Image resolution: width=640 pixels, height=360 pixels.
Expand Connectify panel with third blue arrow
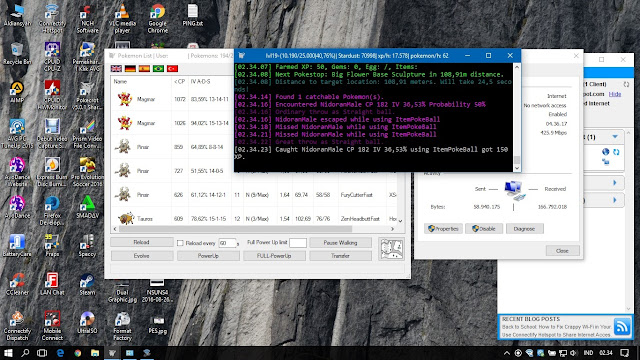(x=615, y=200)
